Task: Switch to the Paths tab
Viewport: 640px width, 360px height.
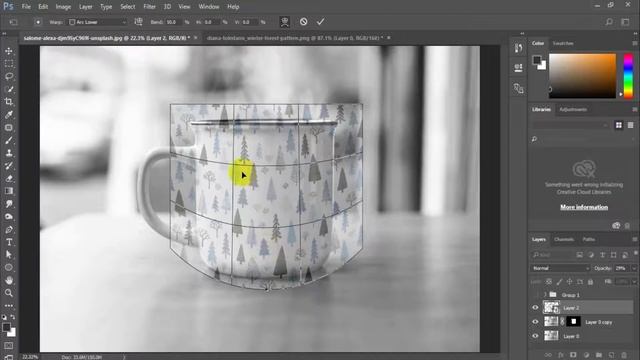Action: (589, 240)
